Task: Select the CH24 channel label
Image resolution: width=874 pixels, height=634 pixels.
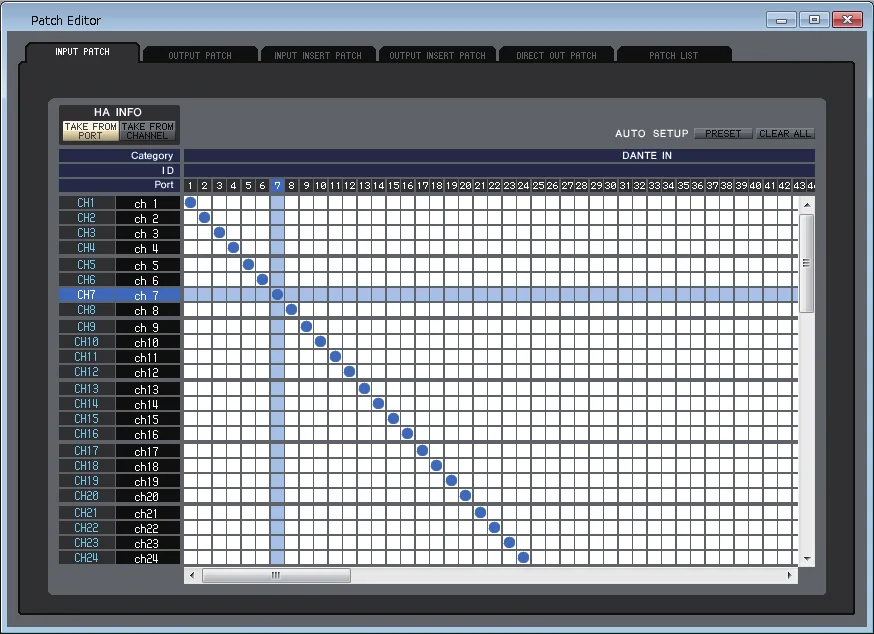Action: [86, 558]
